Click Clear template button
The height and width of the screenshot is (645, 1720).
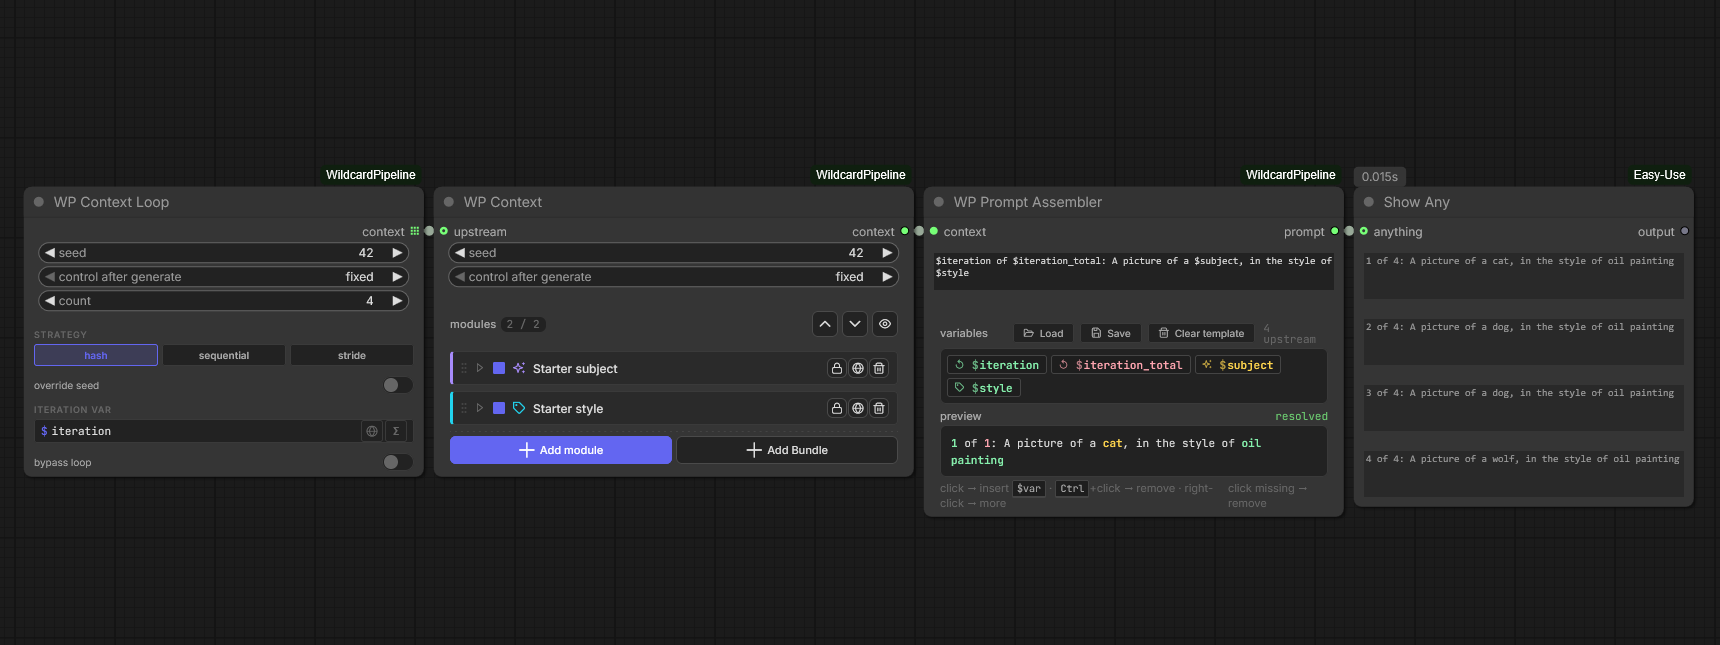1201,333
